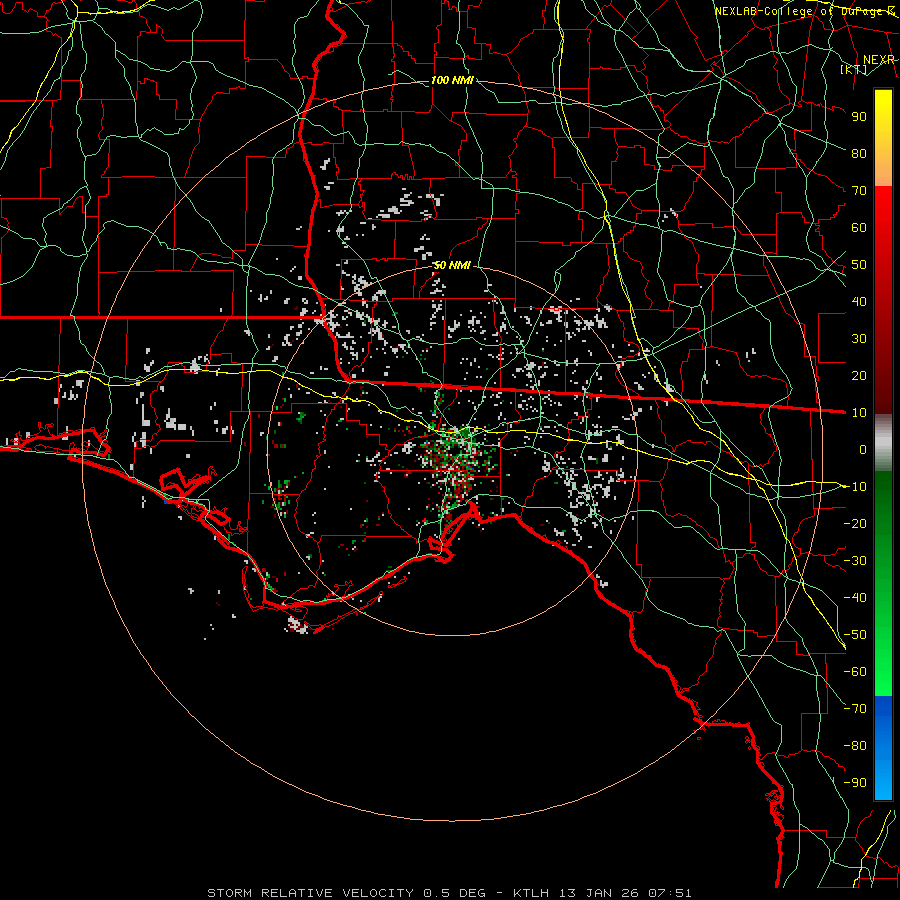
Task: Select the 0 value on the velocity scale
Action: pos(863,449)
